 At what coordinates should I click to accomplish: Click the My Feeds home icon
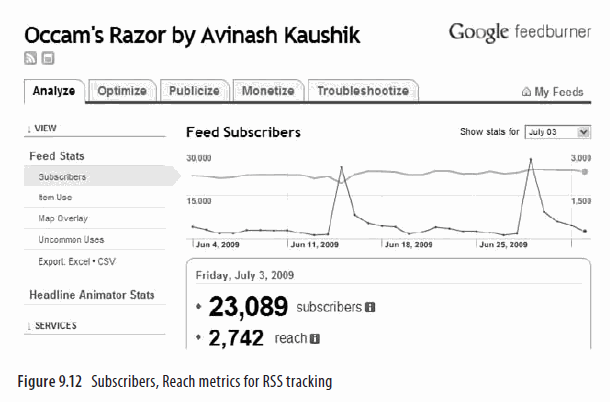pos(526,92)
